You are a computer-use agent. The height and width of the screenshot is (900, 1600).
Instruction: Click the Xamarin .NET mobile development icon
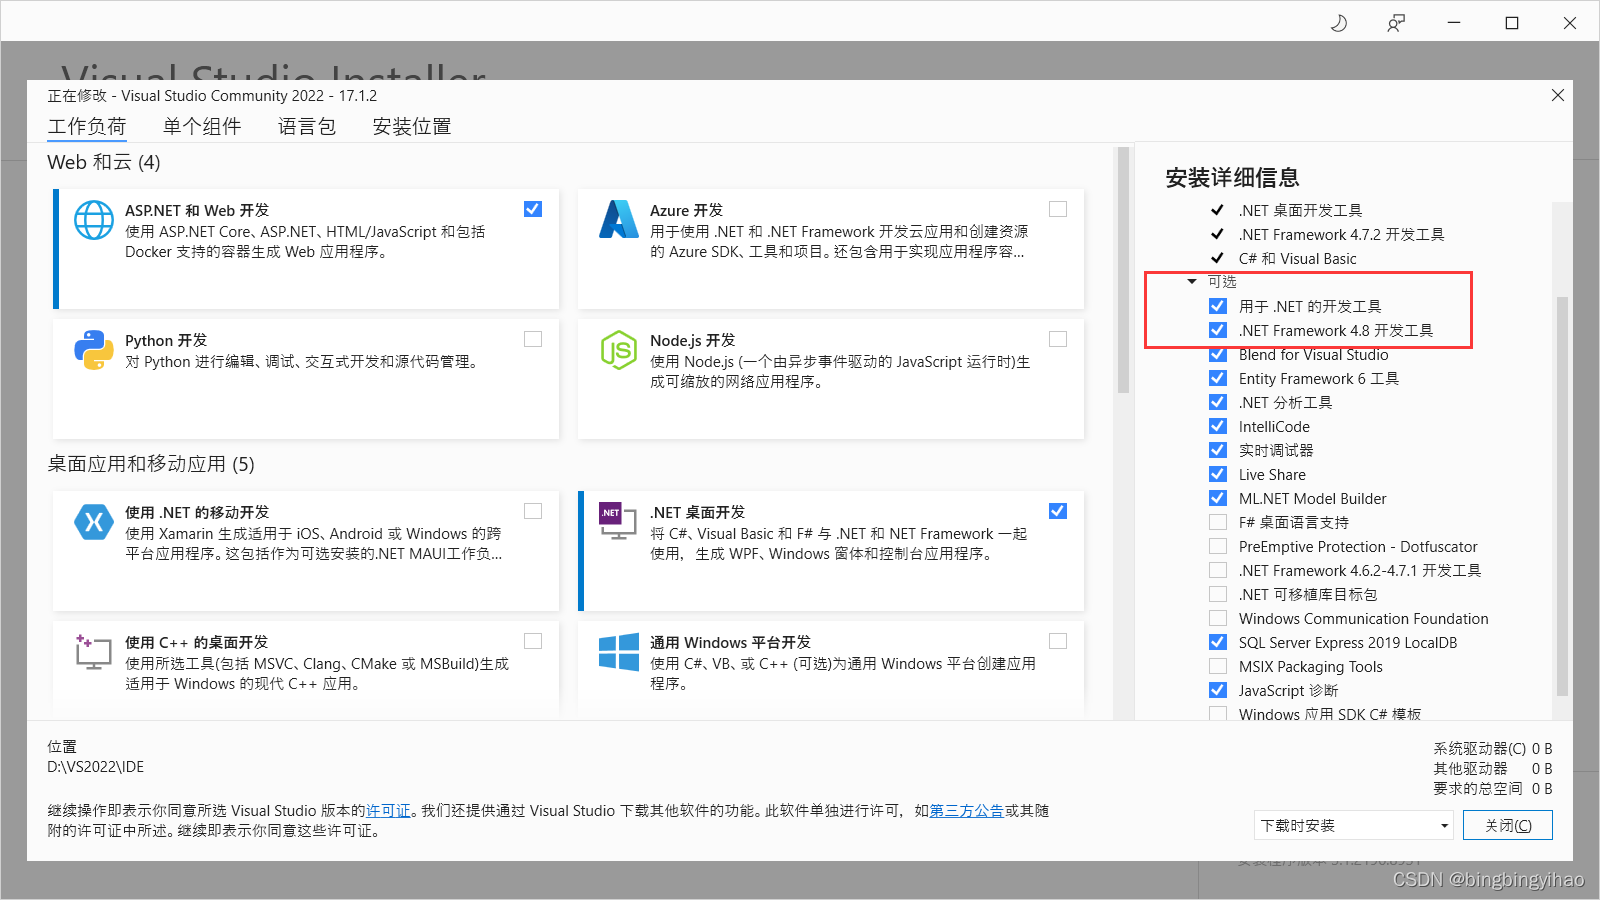[94, 521]
